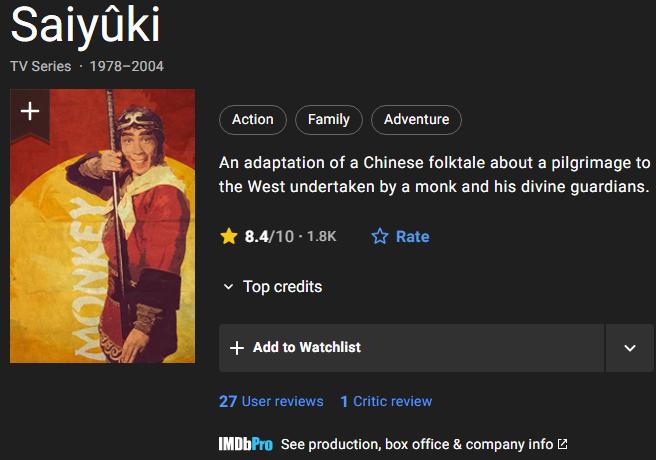Click the plus ribbon on the poster
Viewport: 656px width, 460px height.
coord(30,111)
